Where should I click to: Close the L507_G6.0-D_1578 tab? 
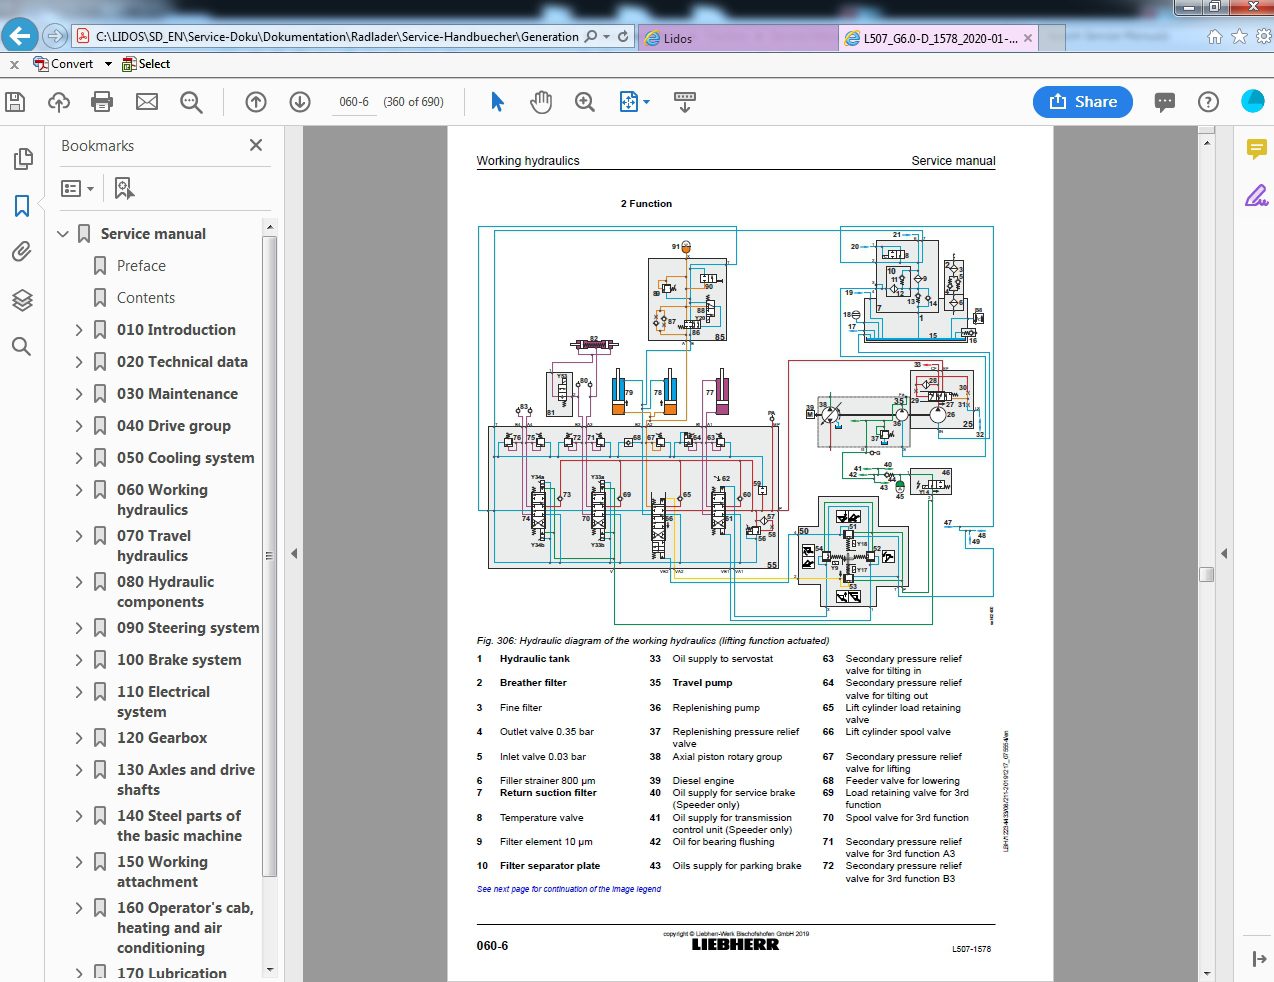click(x=1028, y=38)
